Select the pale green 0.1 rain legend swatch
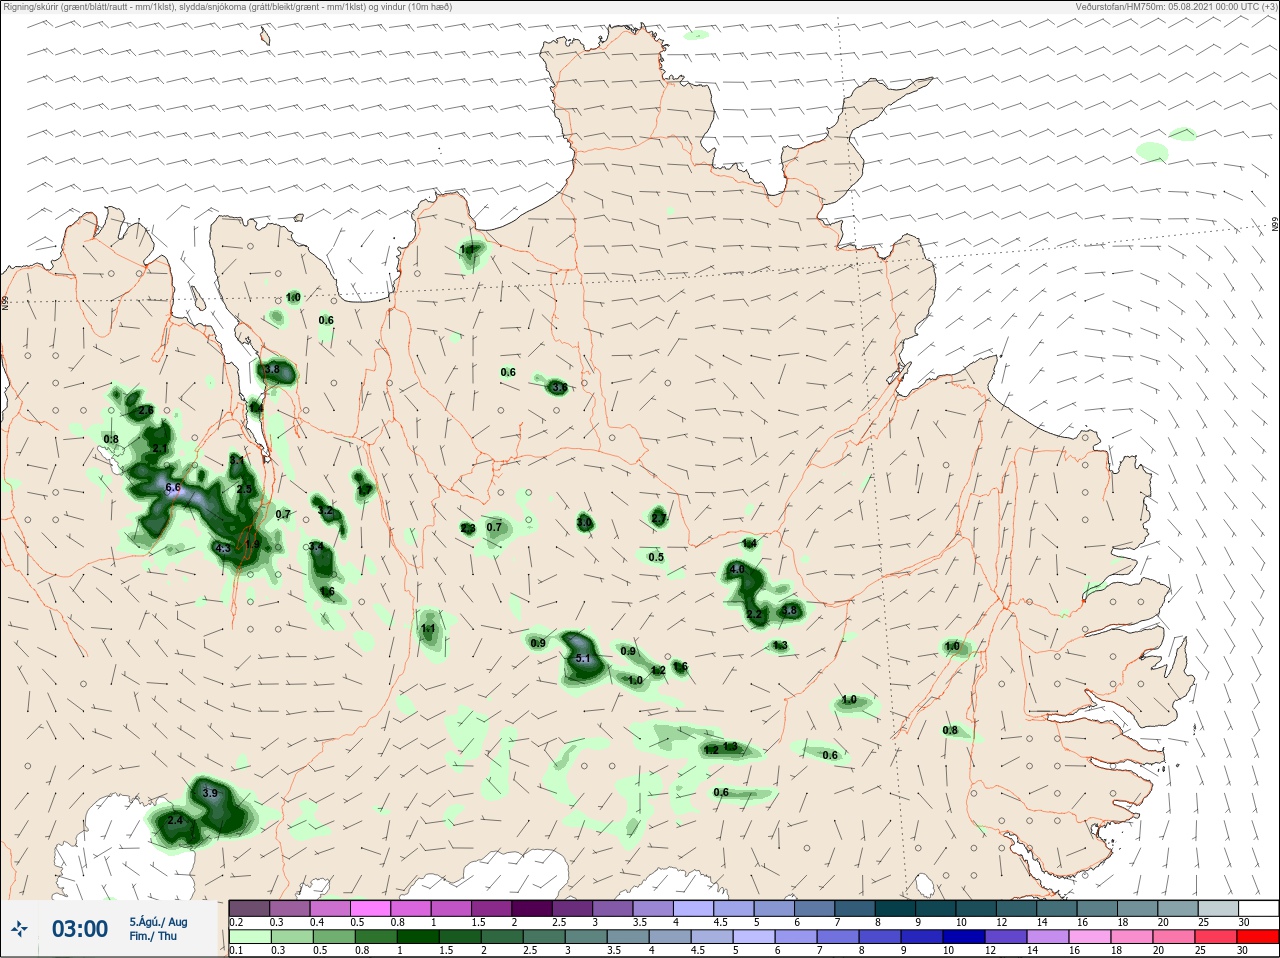Screen dimensions: 1280x958 [x=249, y=937]
